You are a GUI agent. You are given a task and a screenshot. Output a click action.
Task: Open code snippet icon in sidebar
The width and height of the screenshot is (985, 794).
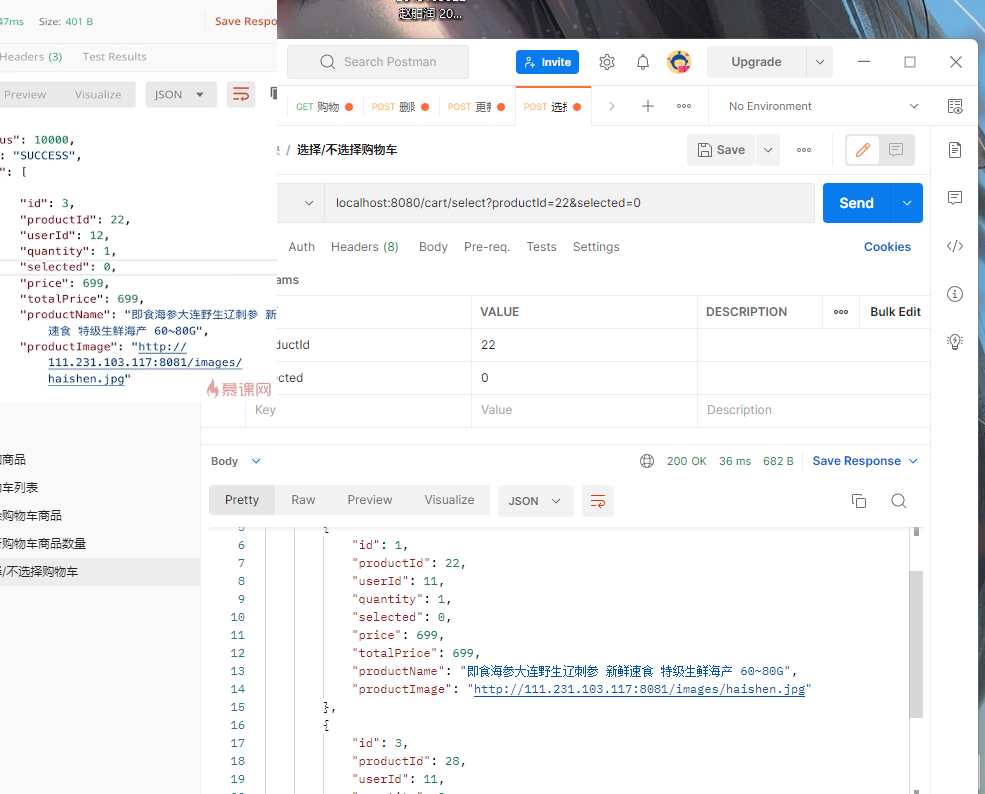click(x=955, y=246)
